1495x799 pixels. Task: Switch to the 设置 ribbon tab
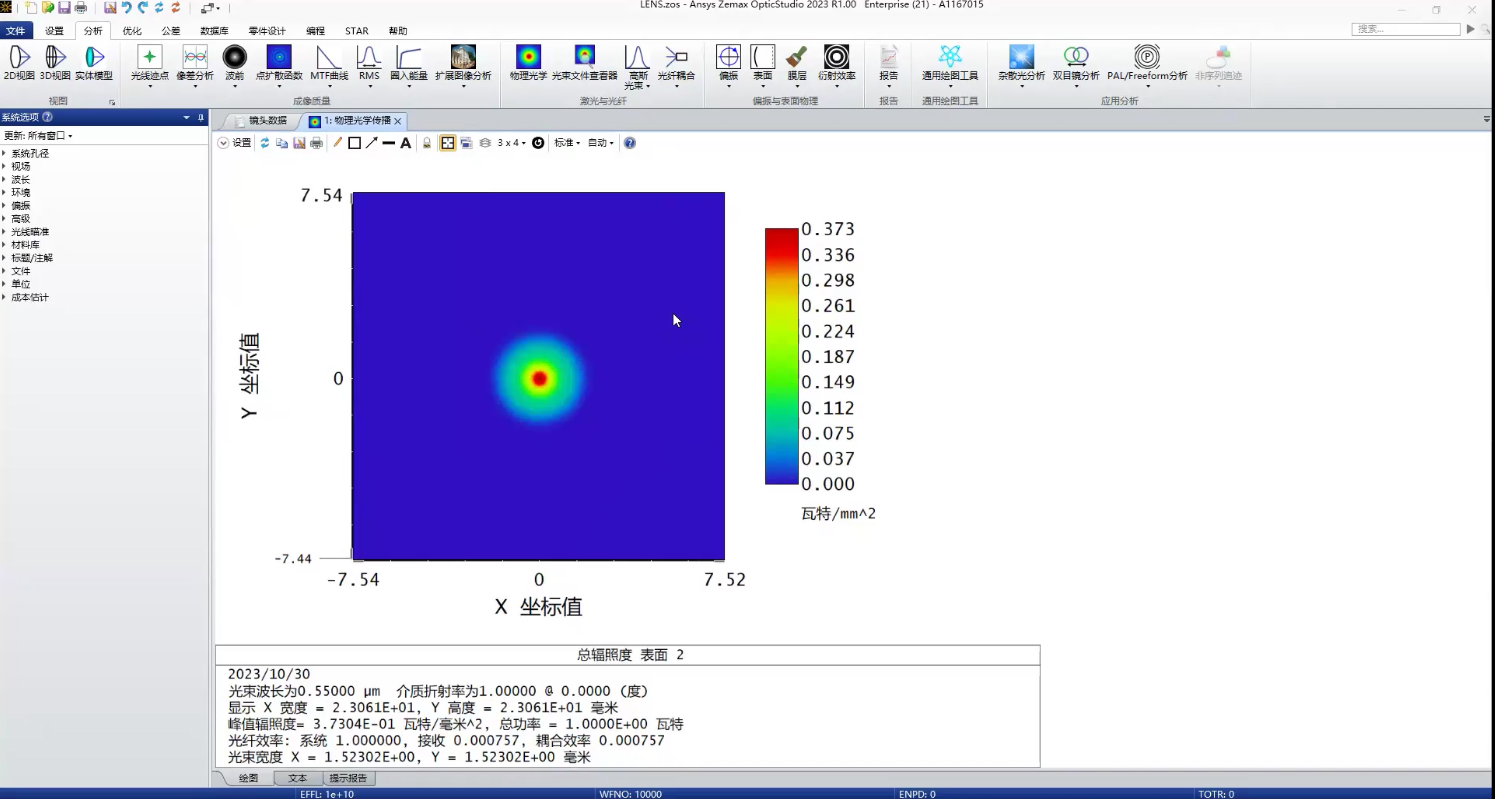(x=54, y=31)
